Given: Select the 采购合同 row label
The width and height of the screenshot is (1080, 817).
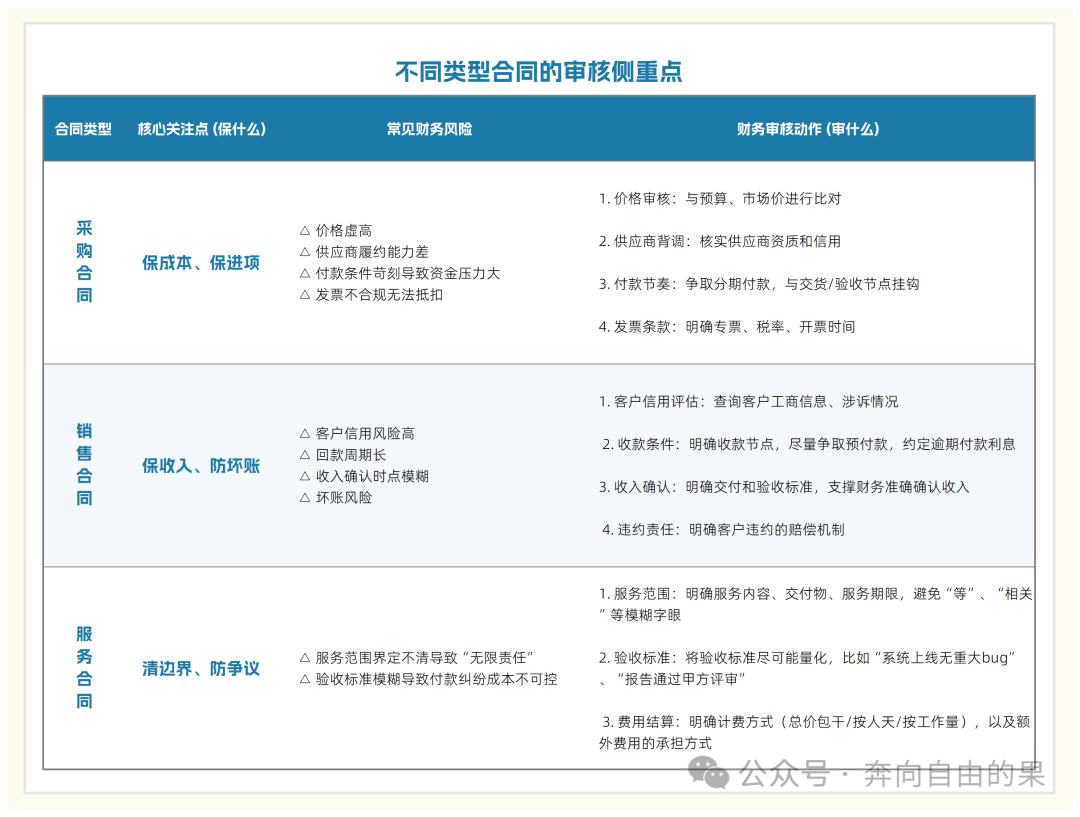Looking at the screenshot, I should pos(84,262).
